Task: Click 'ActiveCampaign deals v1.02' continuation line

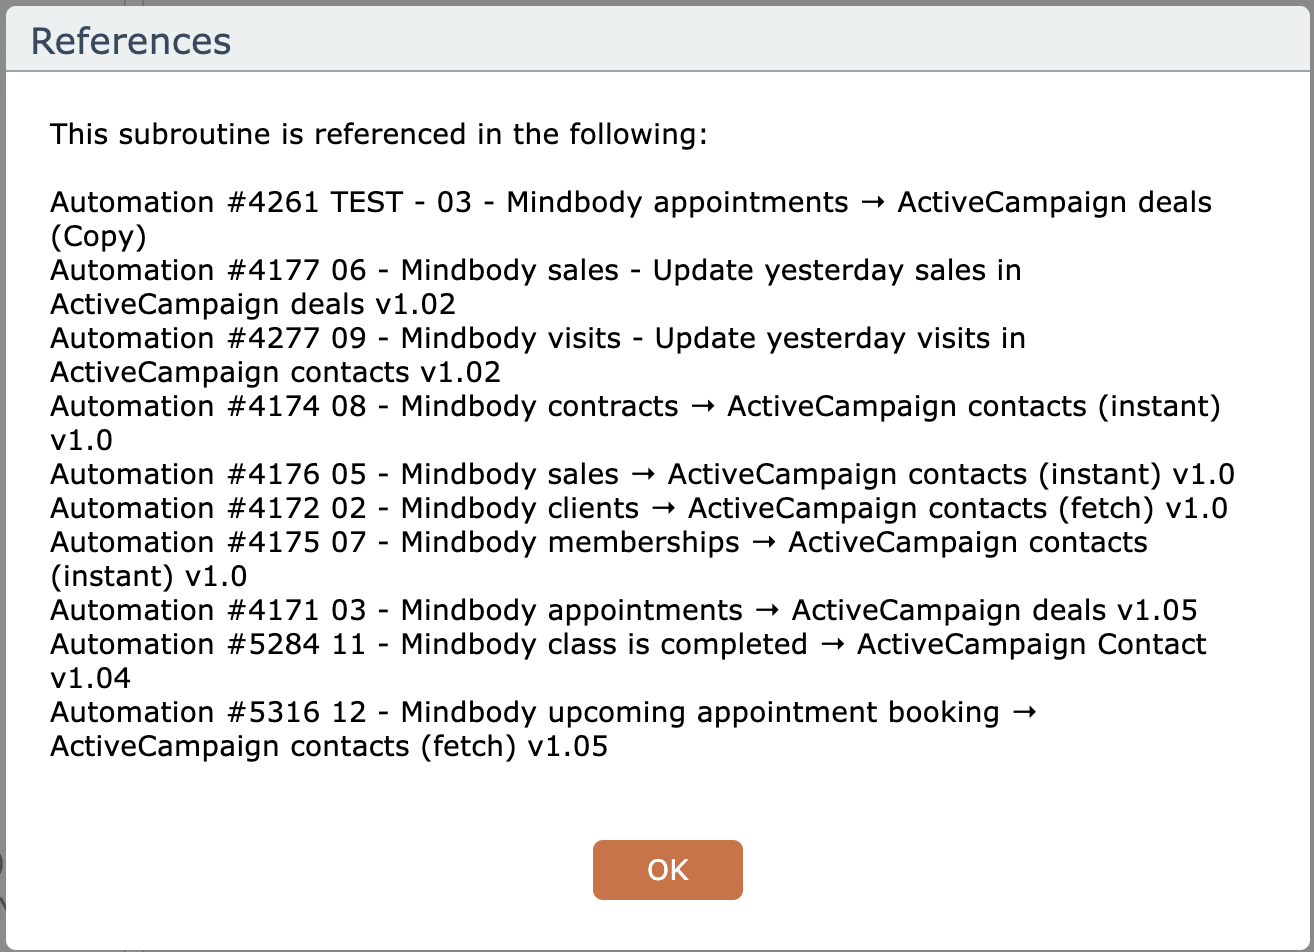Action: tap(253, 305)
